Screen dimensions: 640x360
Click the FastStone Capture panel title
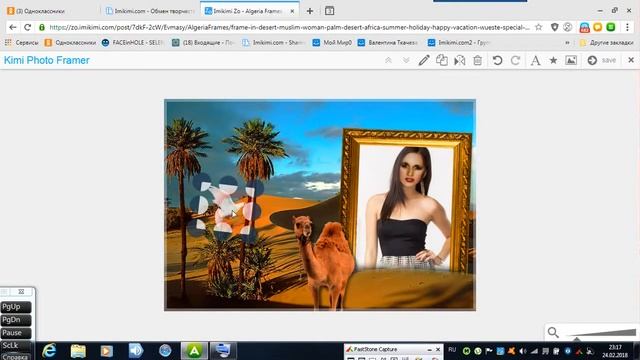tap(375, 349)
